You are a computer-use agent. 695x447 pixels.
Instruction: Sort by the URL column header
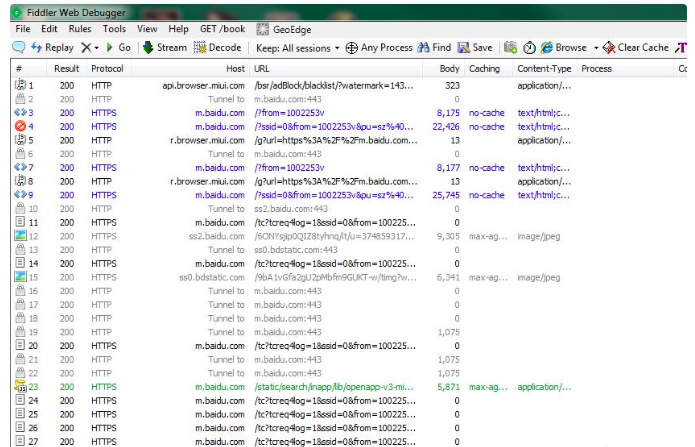pyautogui.click(x=336, y=69)
